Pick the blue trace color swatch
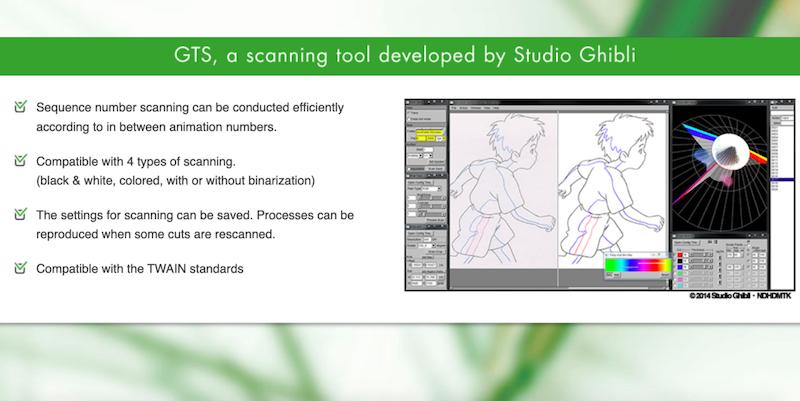800x401 pixels. (x=680, y=267)
